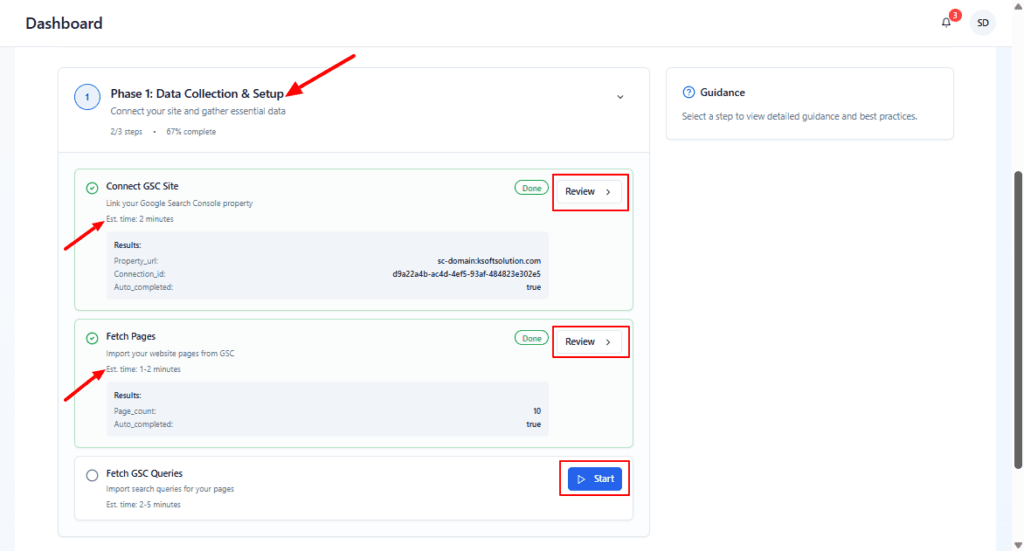The width and height of the screenshot is (1024, 551).
Task: Collapse Phase 1 section with chevron
Action: tap(620, 97)
